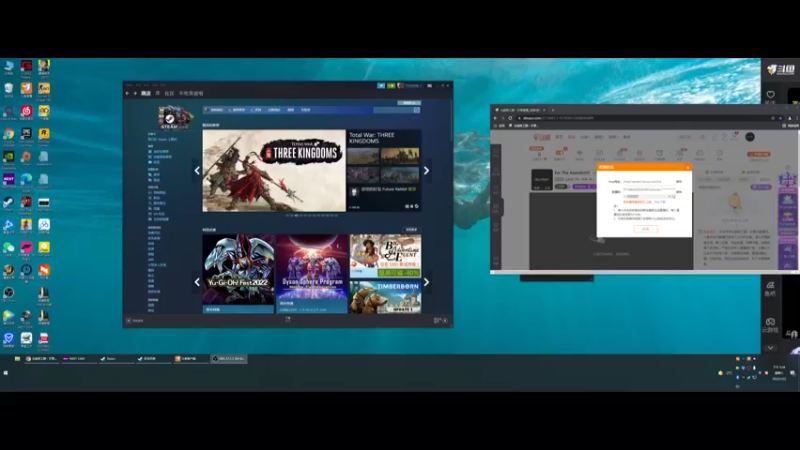Image resolution: width=800 pixels, height=450 pixels.
Task: Open the Steam account name dropdown
Action: pos(412,86)
